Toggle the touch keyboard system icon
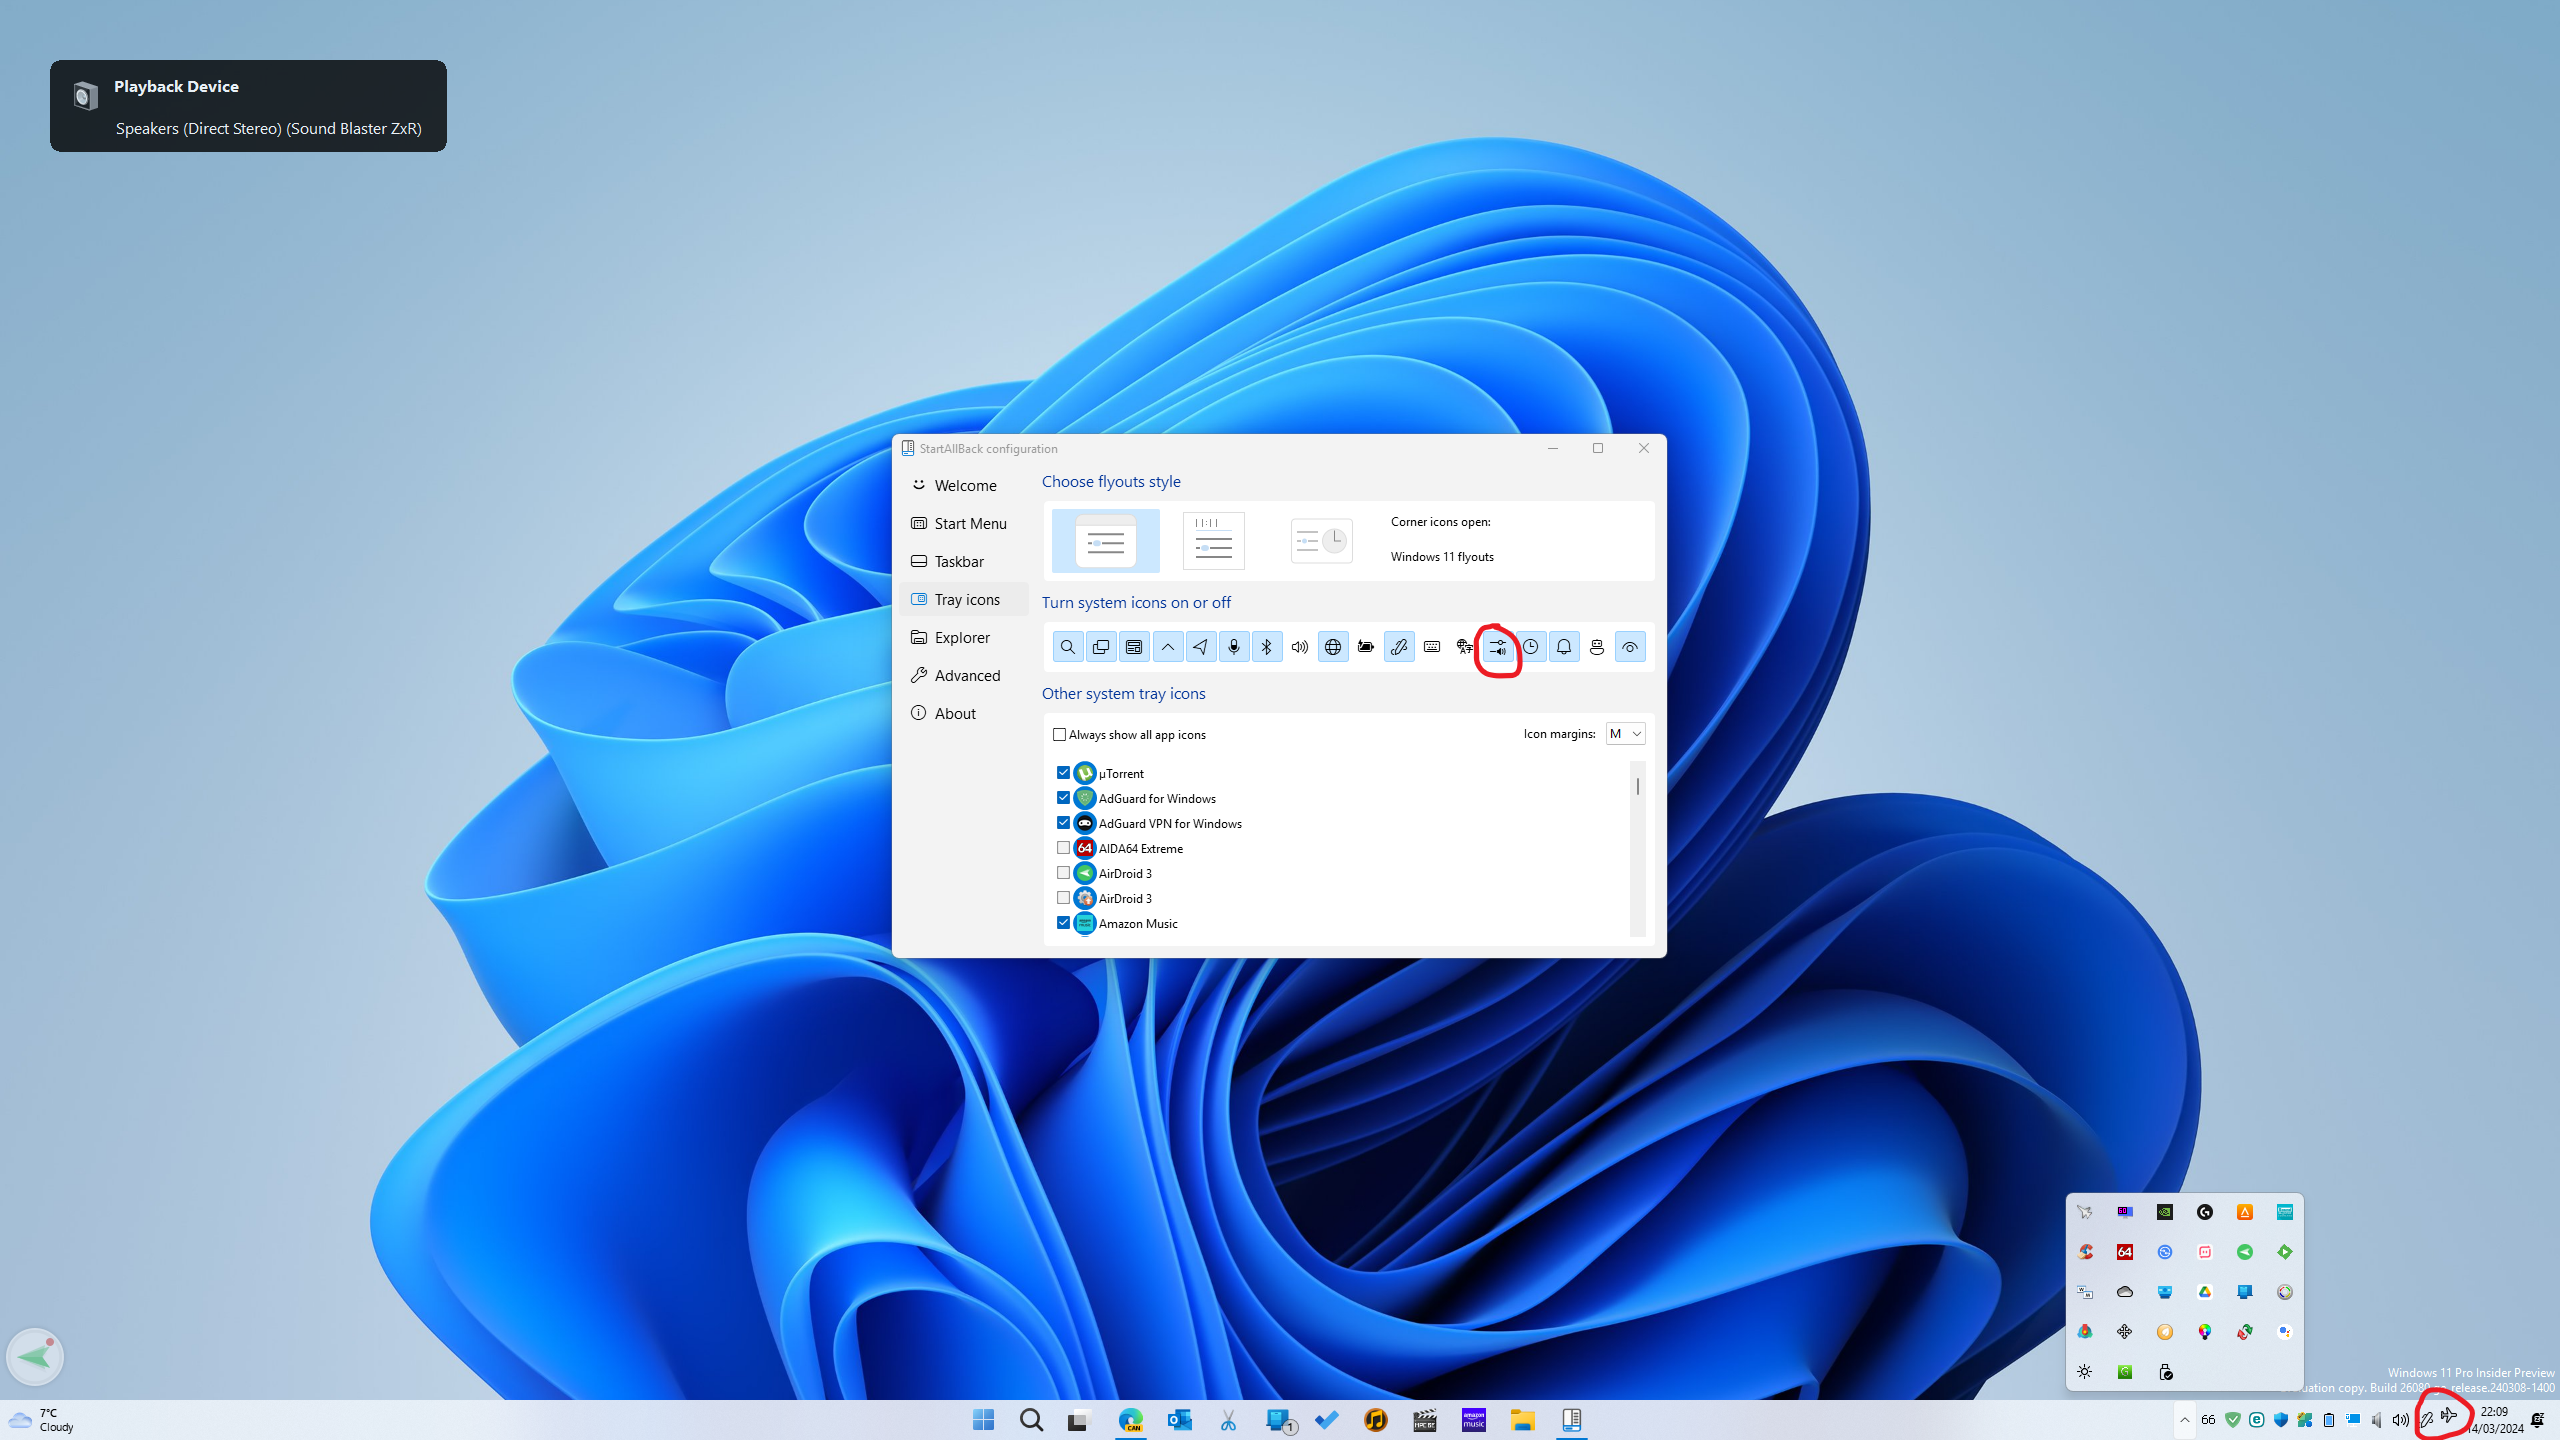Screen dimensions: 2560x1440 pos(1432,647)
